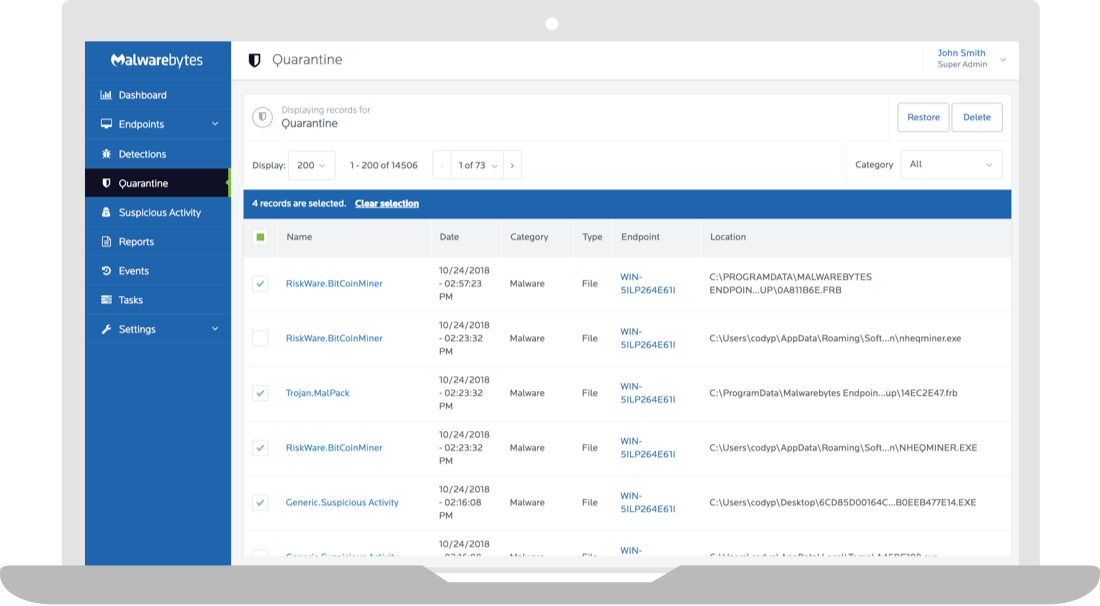The image size is (1100, 606).
Task: Click the Detections bug icon
Action: 106,154
